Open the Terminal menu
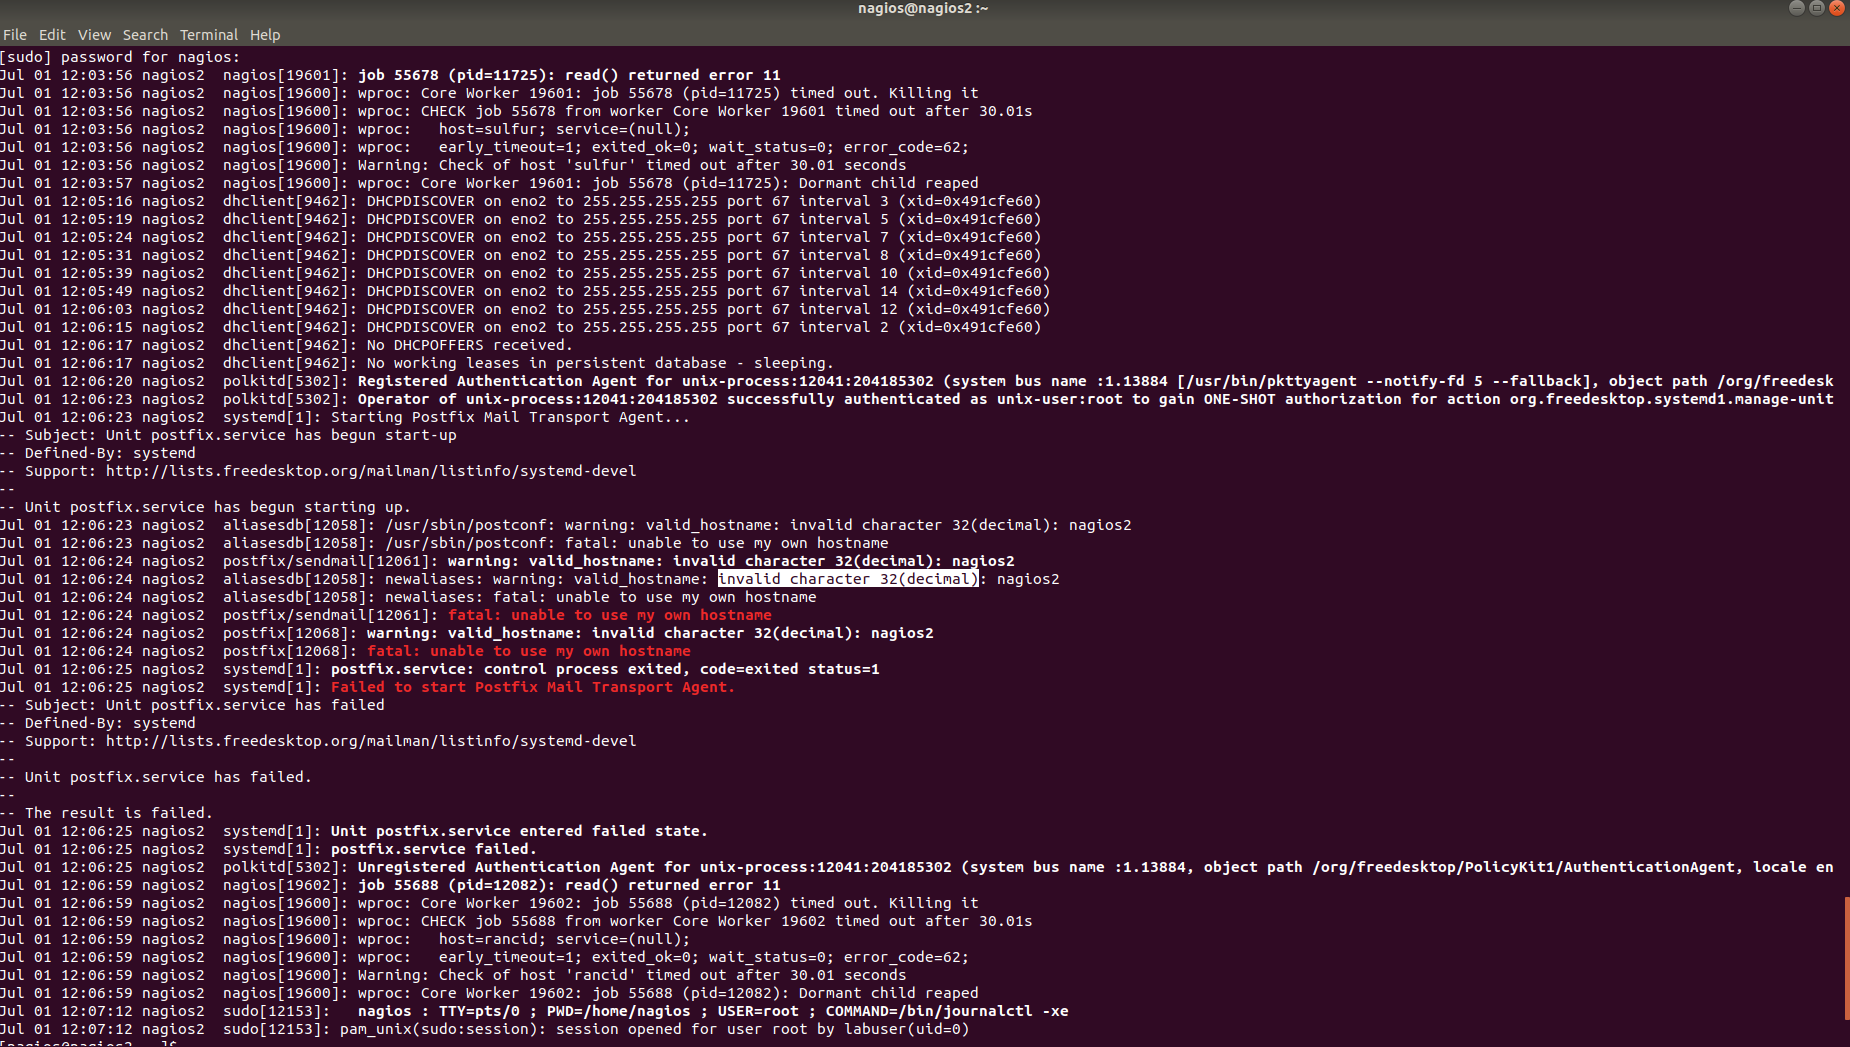 coord(208,35)
